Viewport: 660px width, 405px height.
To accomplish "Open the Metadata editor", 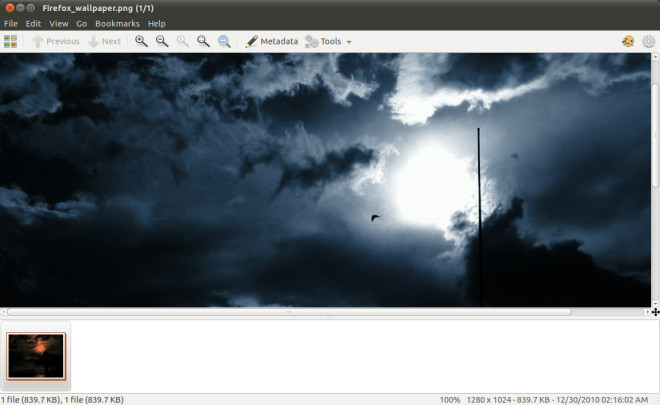I will tap(271, 41).
